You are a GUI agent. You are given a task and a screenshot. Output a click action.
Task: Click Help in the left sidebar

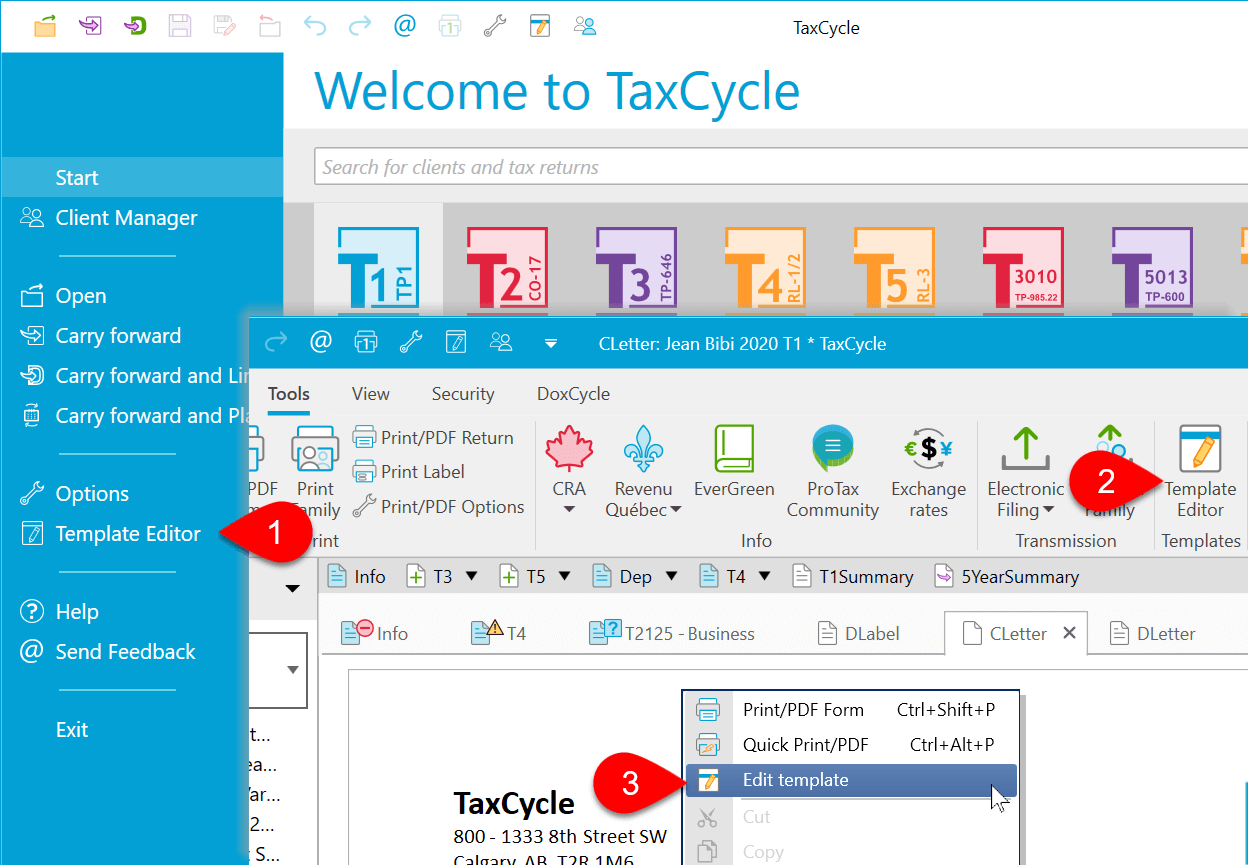pos(77,612)
